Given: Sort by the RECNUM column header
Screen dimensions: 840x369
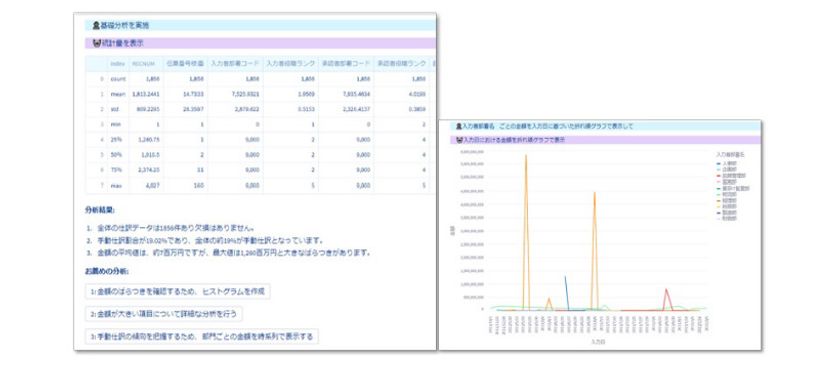Looking at the screenshot, I should pyautogui.click(x=144, y=64).
